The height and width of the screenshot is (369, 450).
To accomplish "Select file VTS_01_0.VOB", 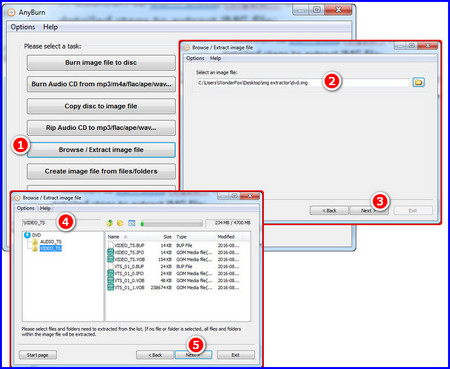I will point(129,280).
